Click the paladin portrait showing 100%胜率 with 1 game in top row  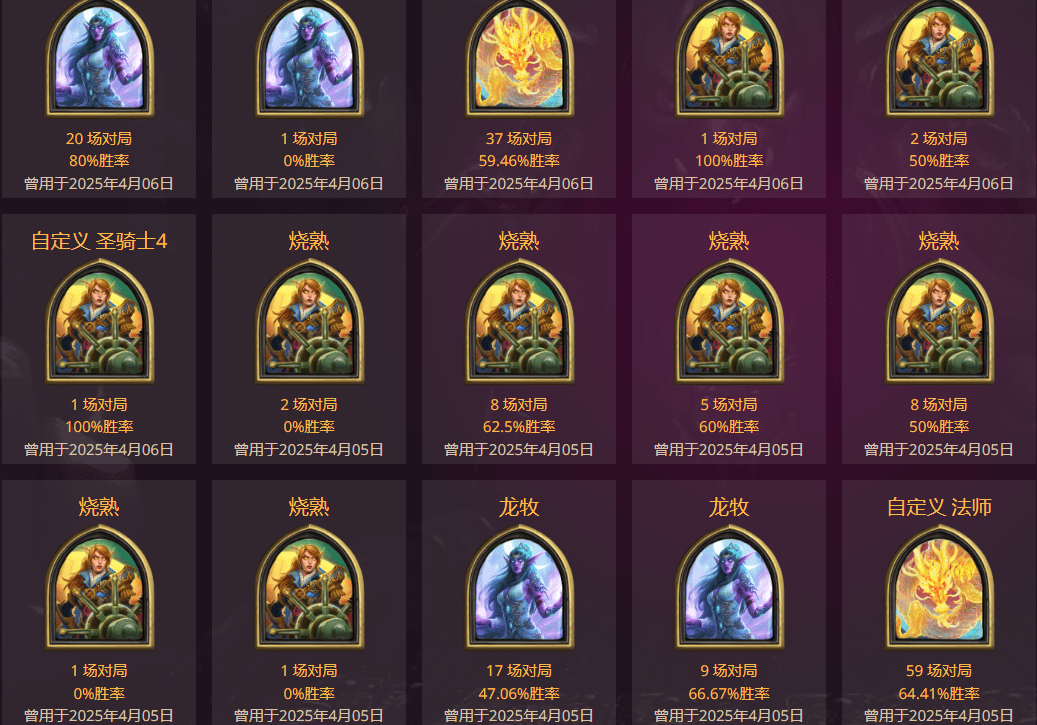tap(729, 58)
